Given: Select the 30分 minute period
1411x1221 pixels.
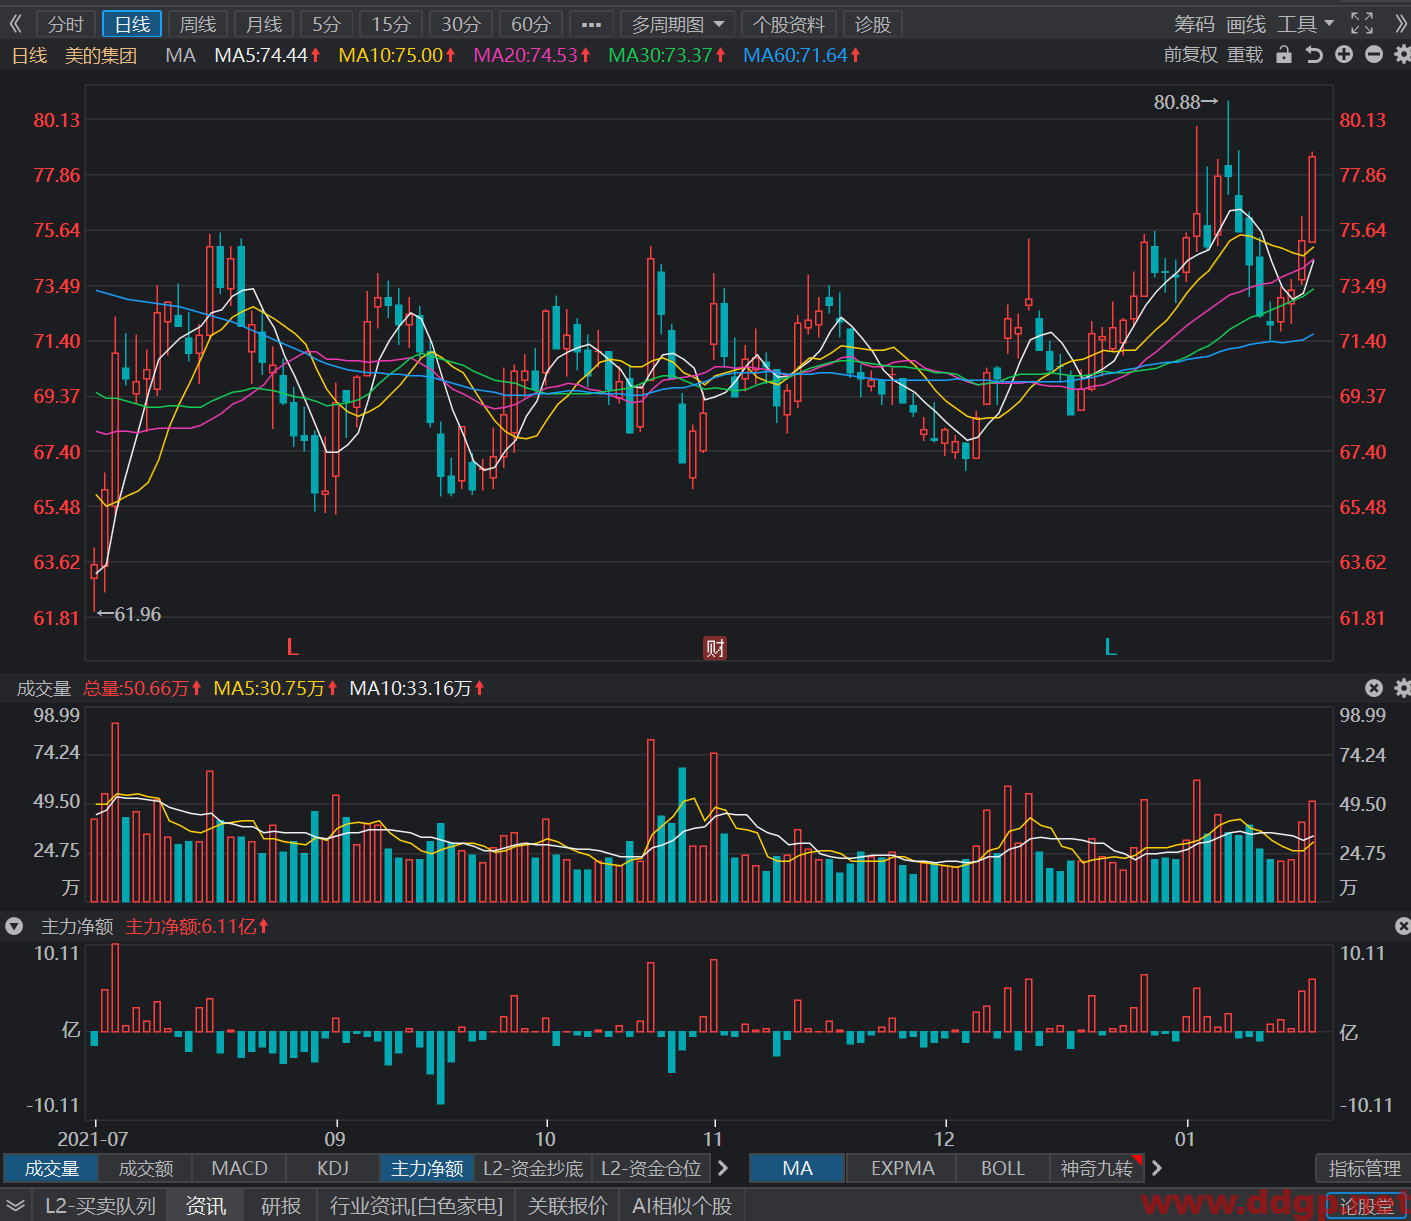Looking at the screenshot, I should pos(461,24).
